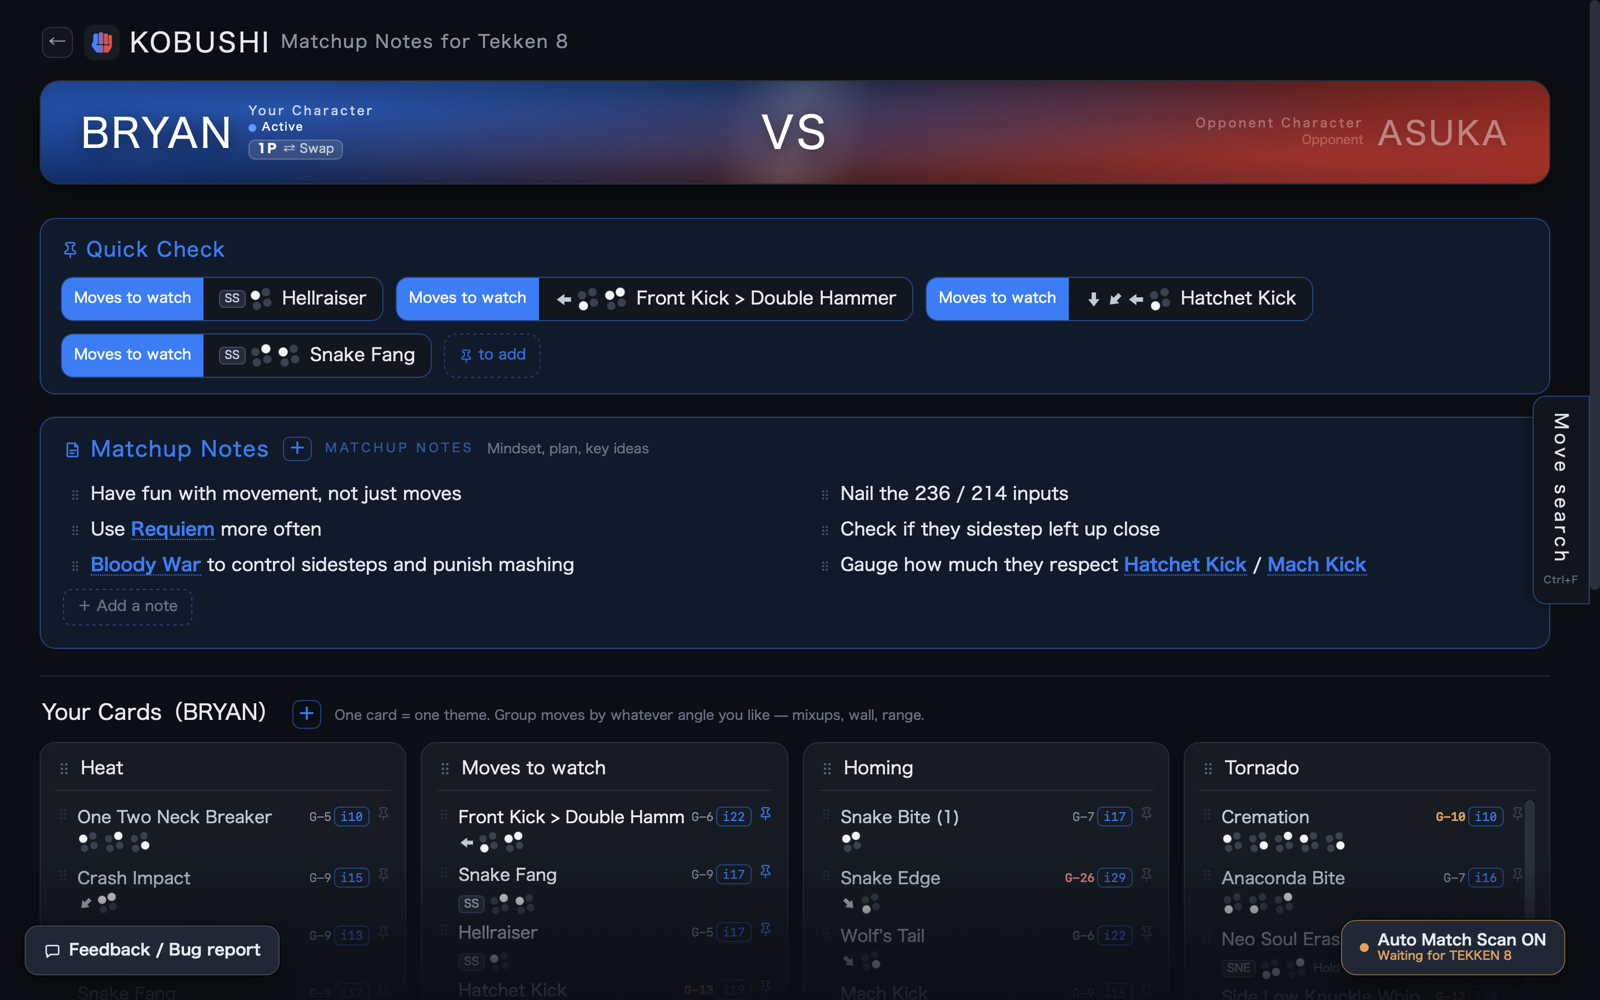The image size is (1600, 1000).
Task: Toggle Auto Match Scan ON indicator
Action: tap(1452, 947)
